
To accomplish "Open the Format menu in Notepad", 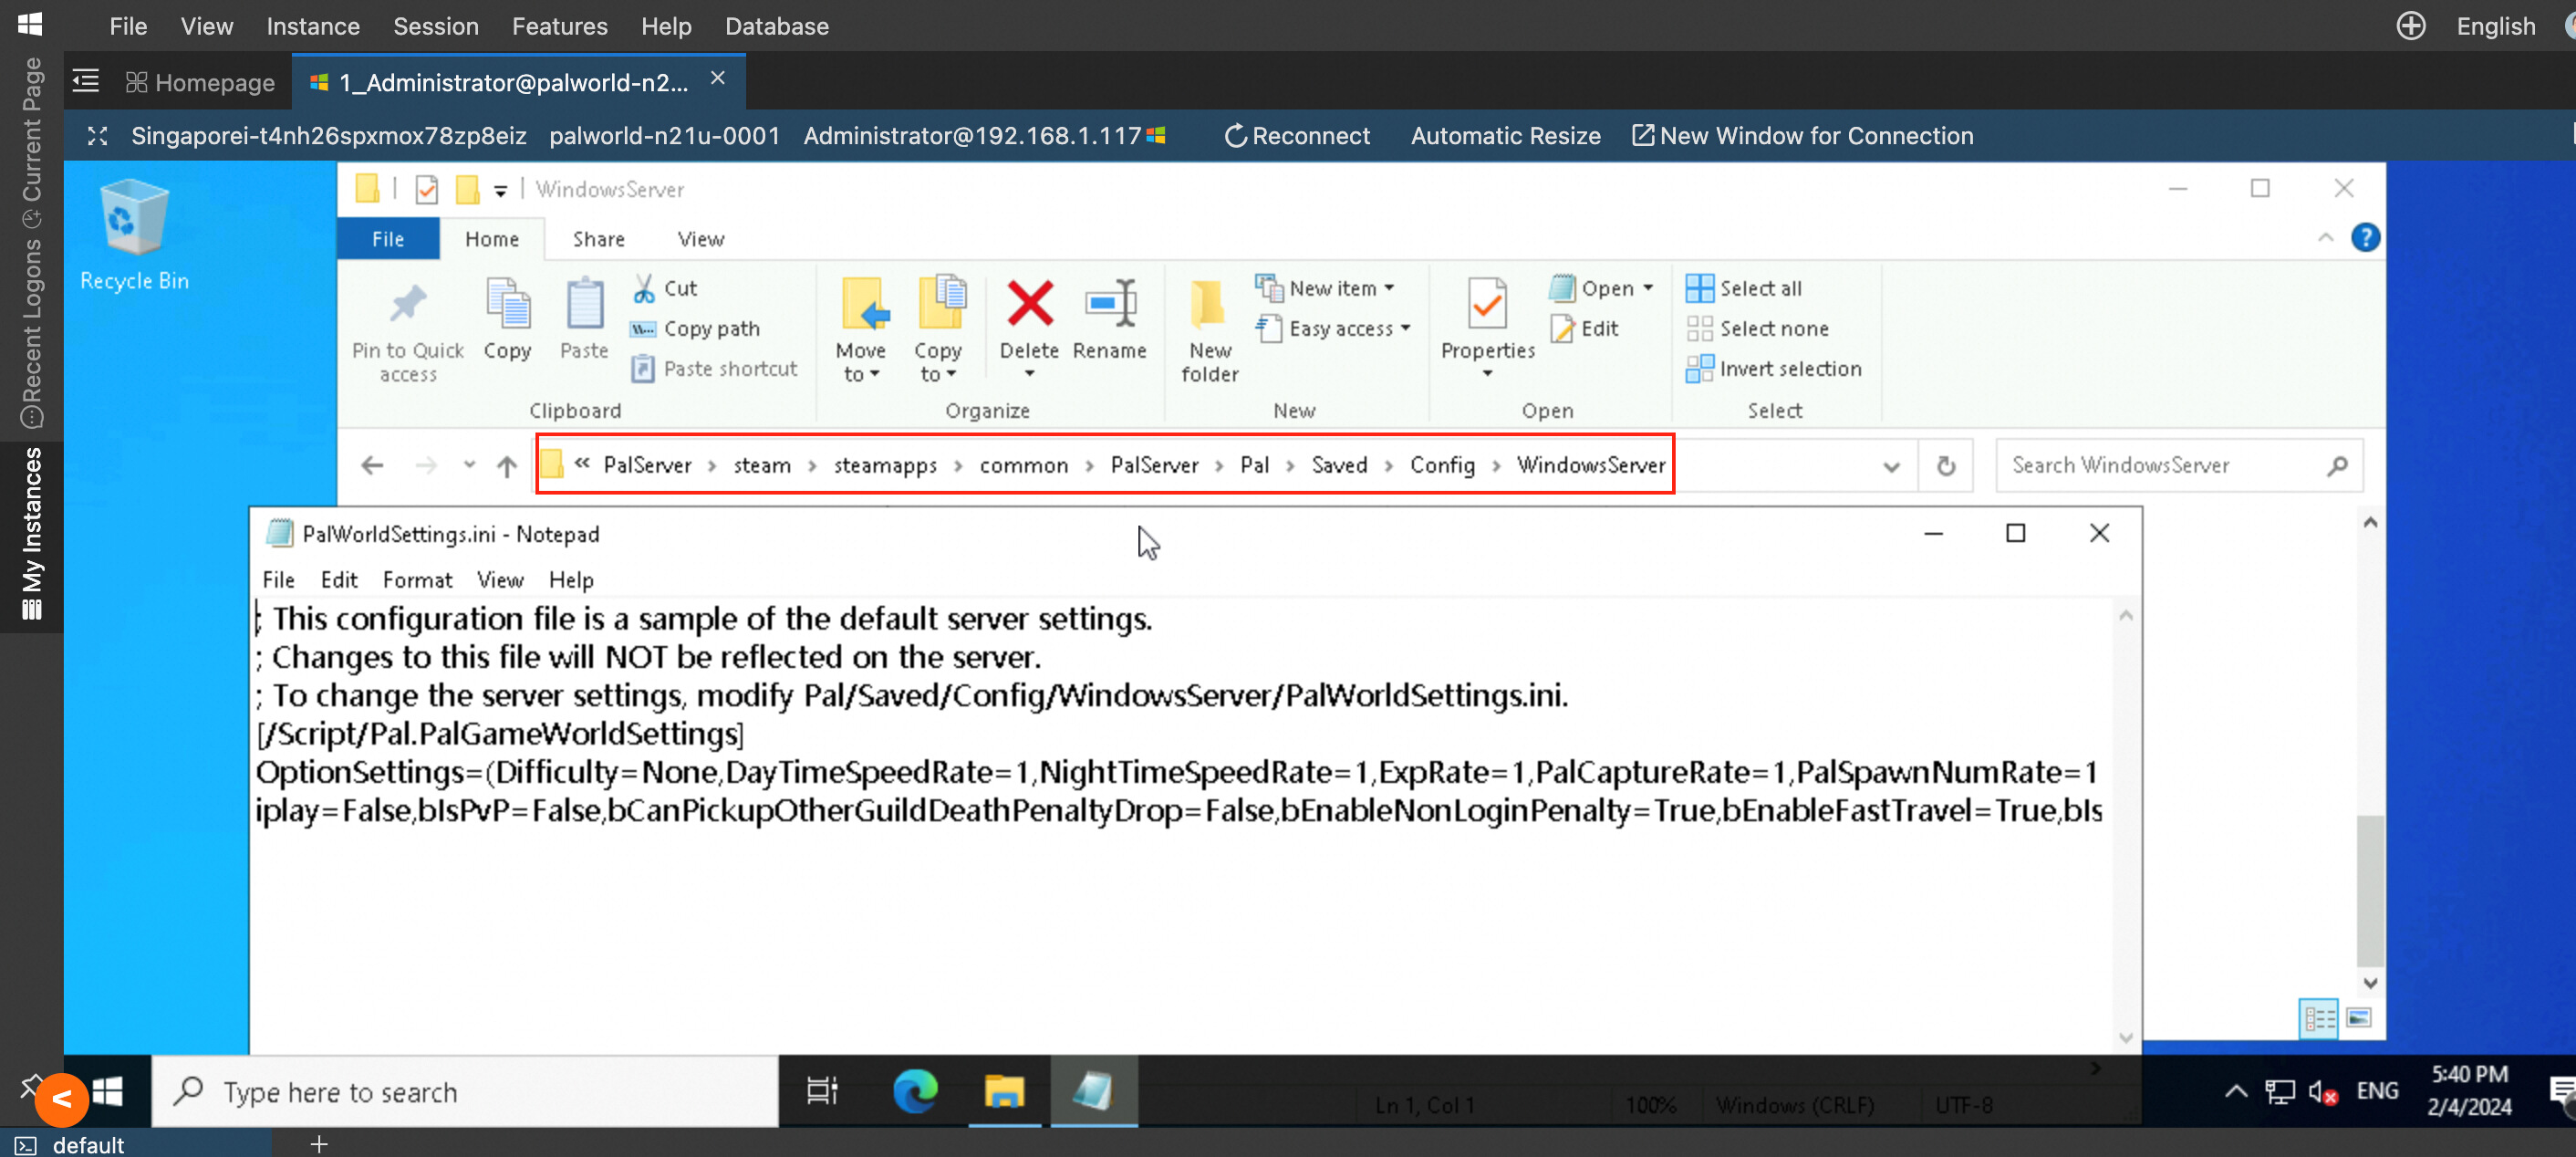I will click(416, 580).
